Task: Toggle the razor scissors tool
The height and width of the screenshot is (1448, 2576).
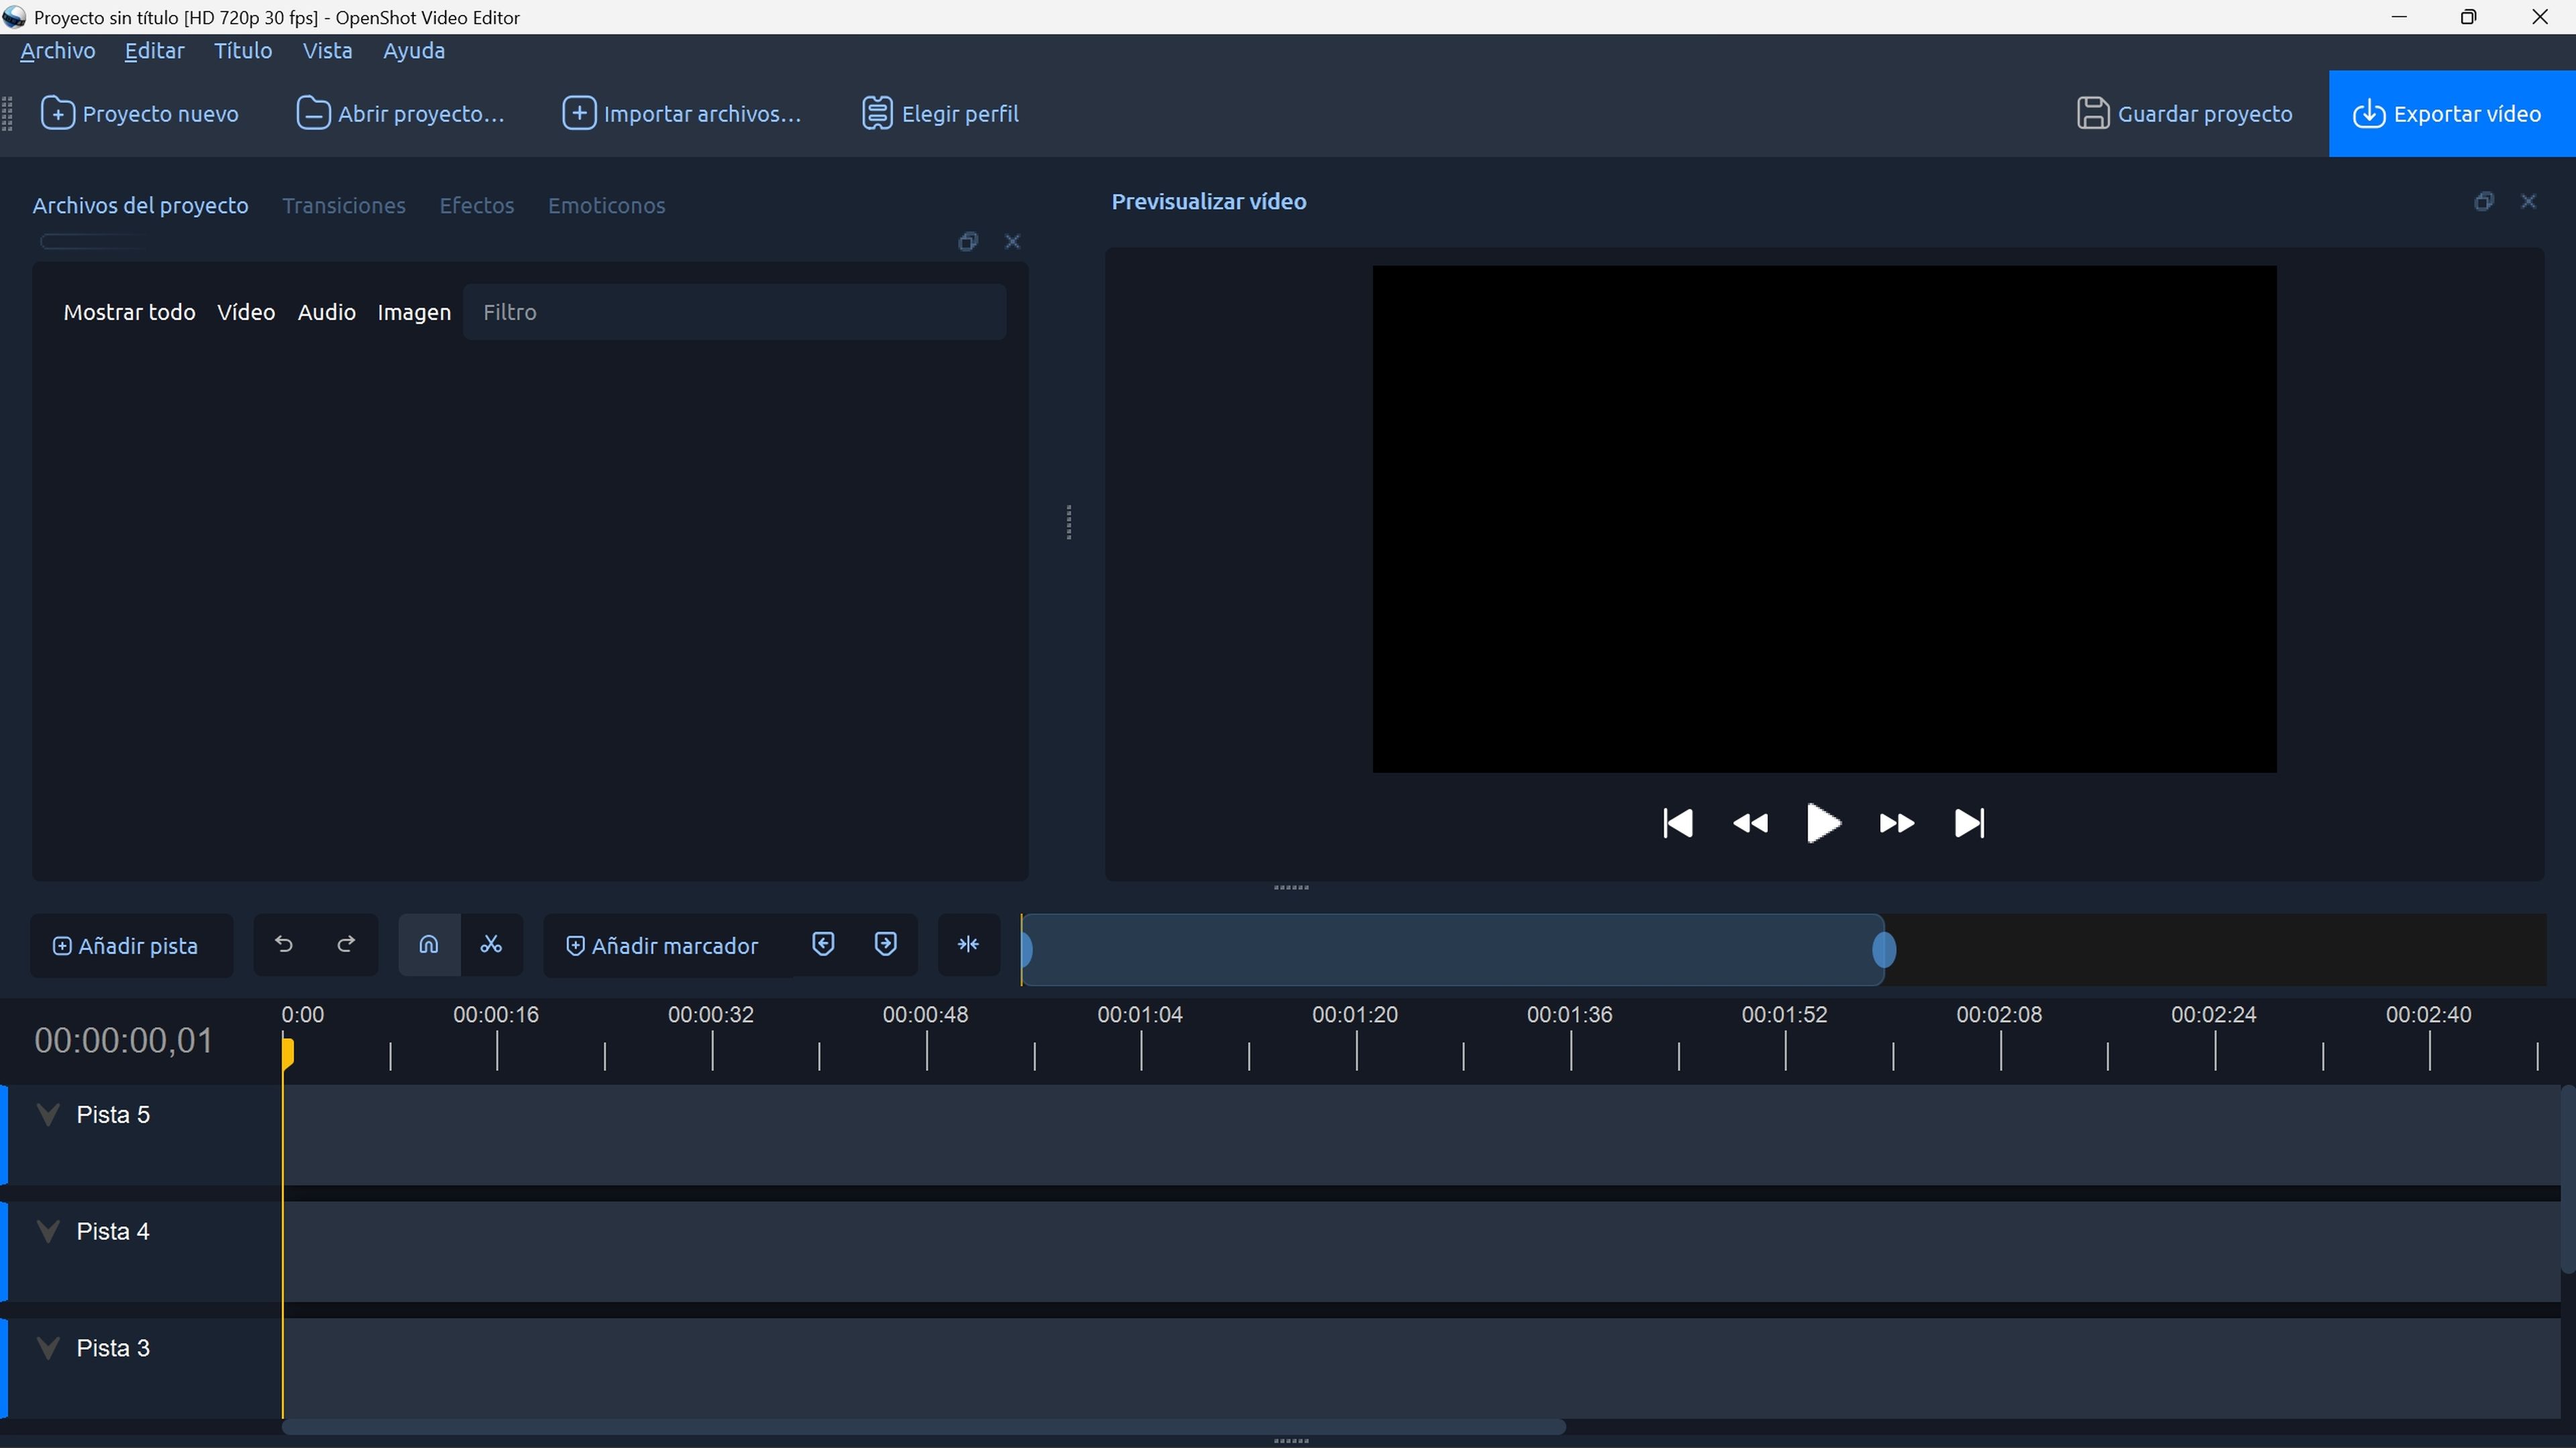Action: point(491,945)
